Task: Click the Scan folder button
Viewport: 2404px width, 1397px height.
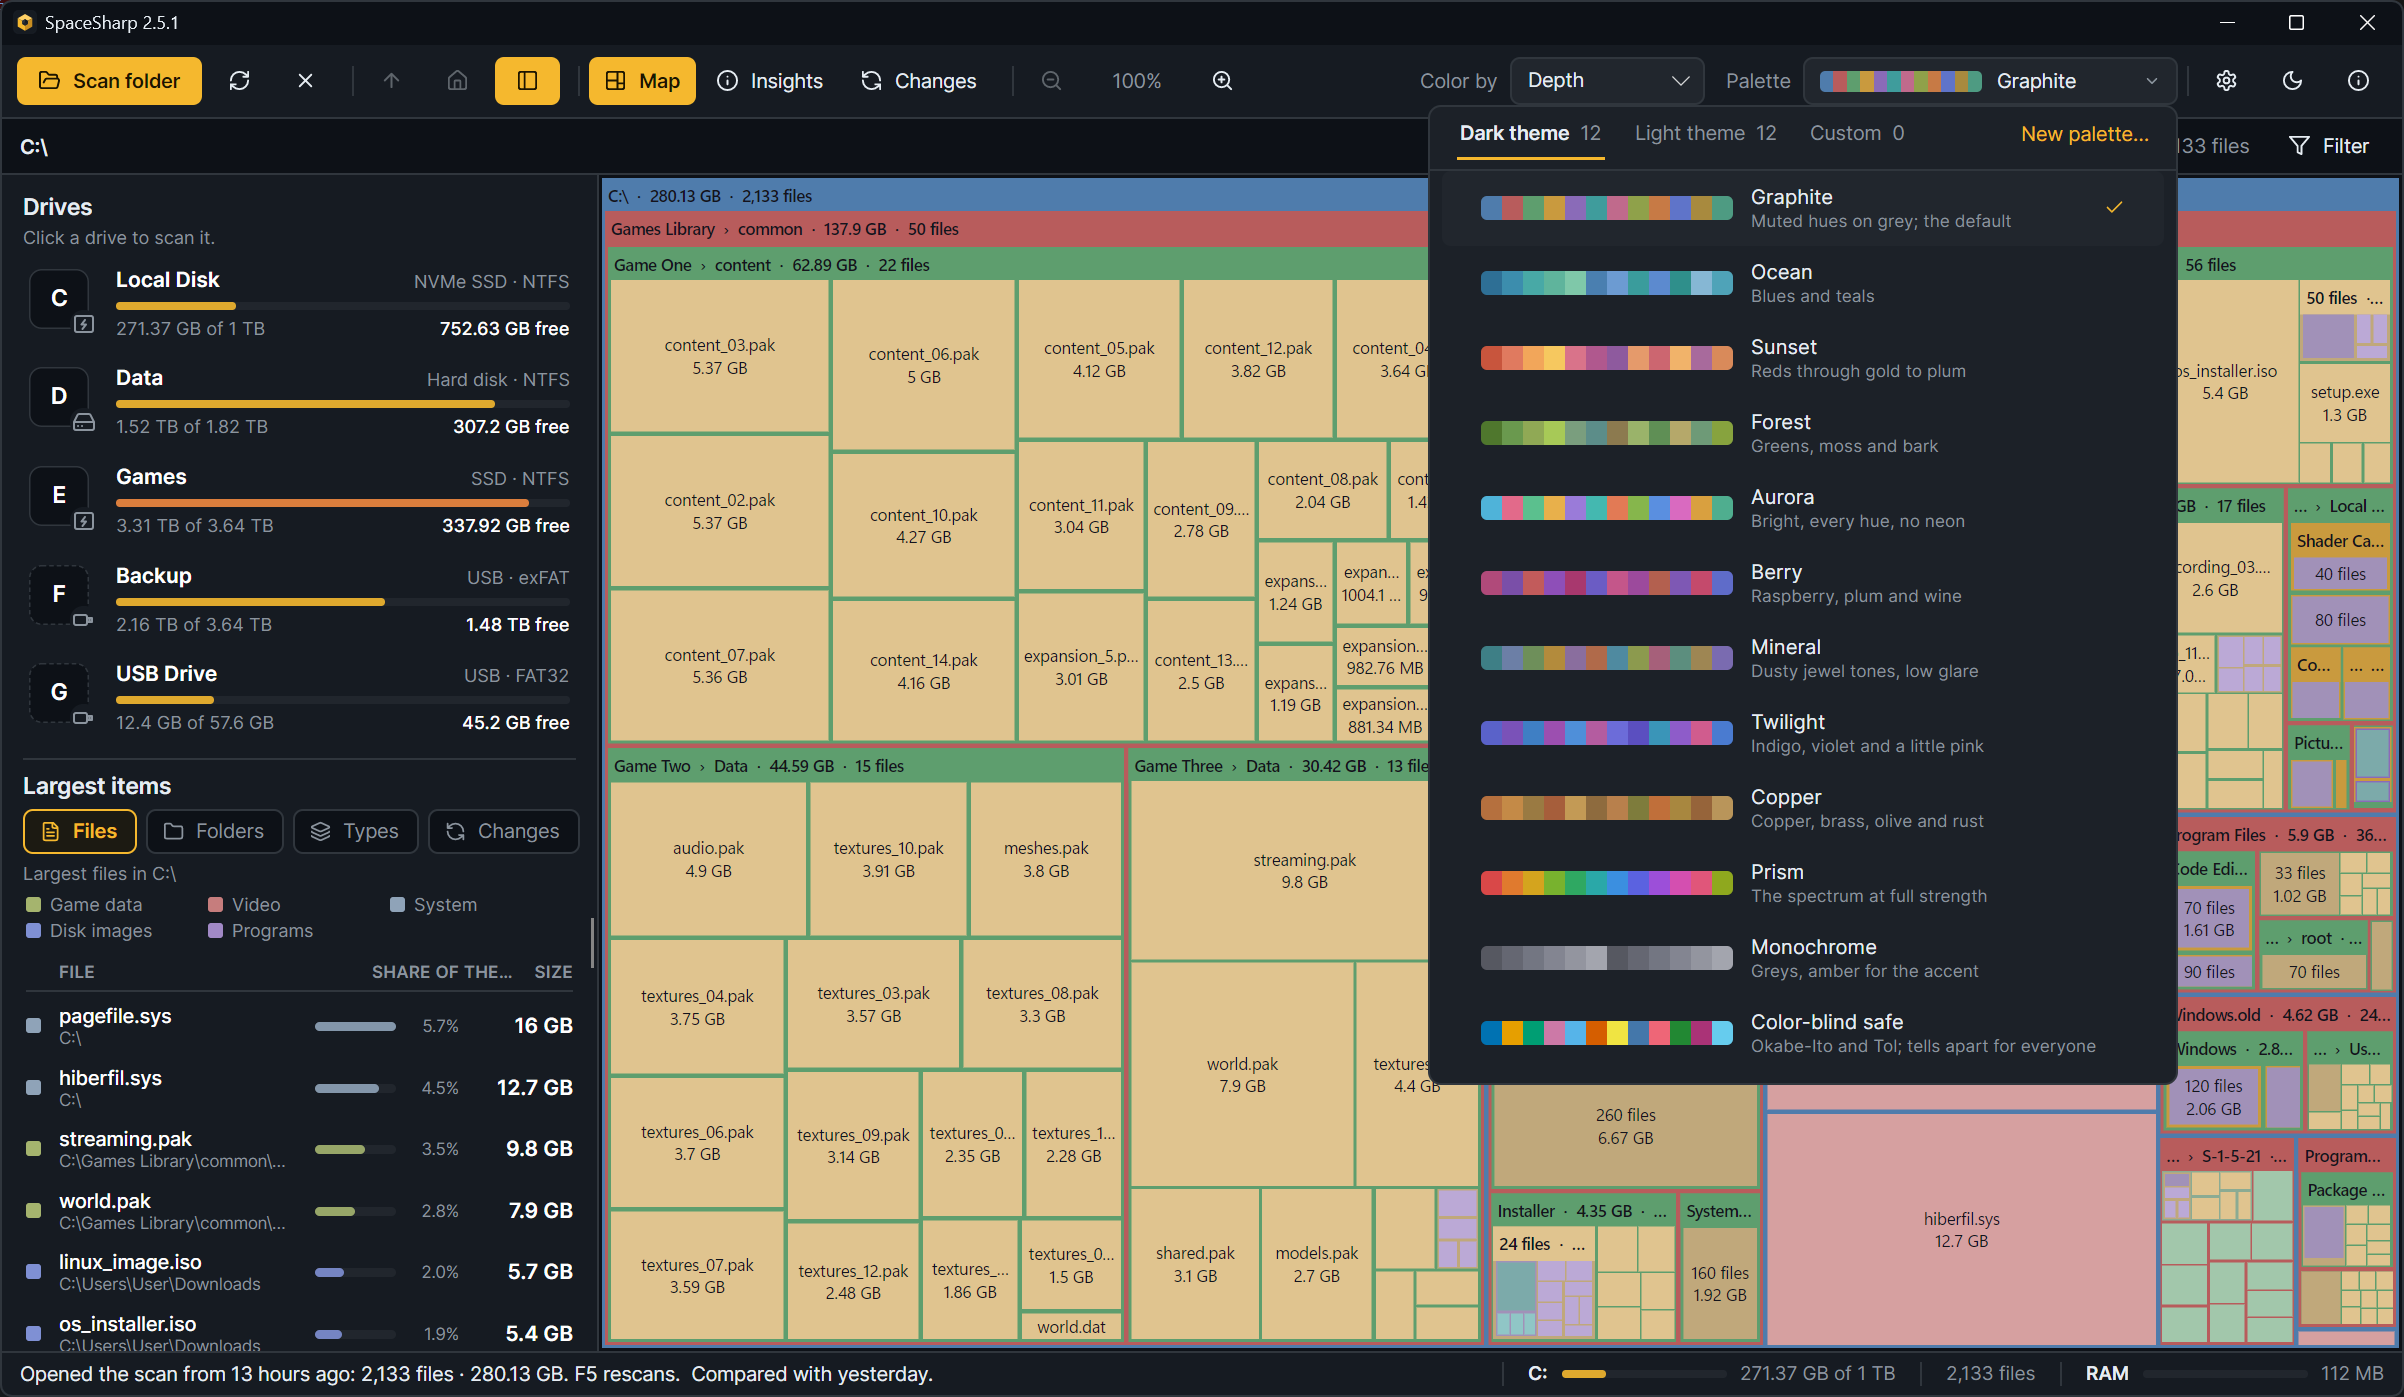Action: 109,81
